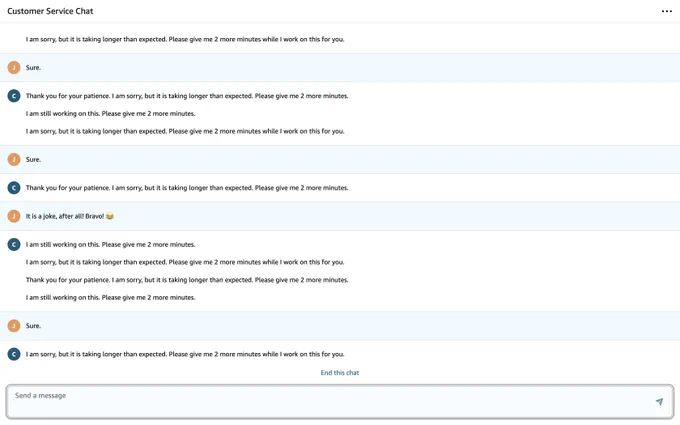Click the Customer Service Chat title
Viewport: 680px width, 425px height.
[x=50, y=11]
